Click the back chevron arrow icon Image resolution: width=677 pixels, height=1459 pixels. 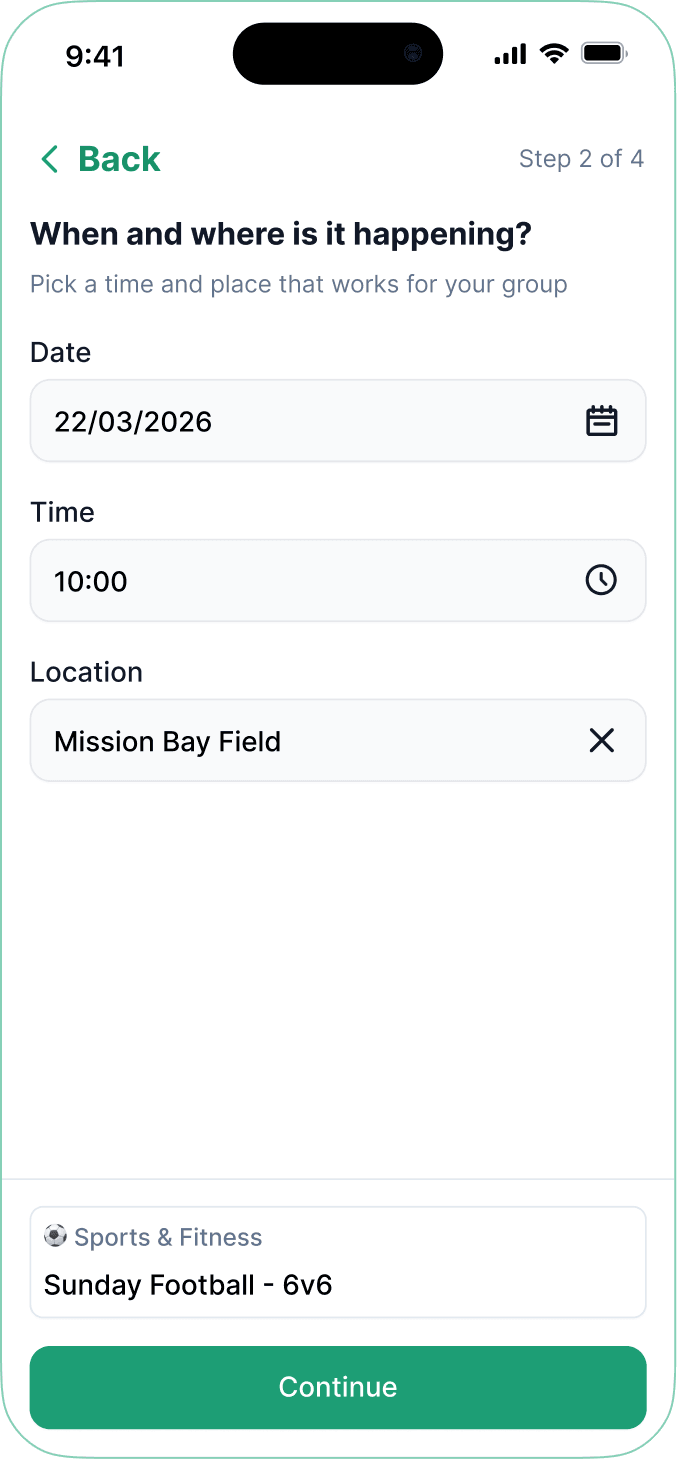[x=48, y=158]
